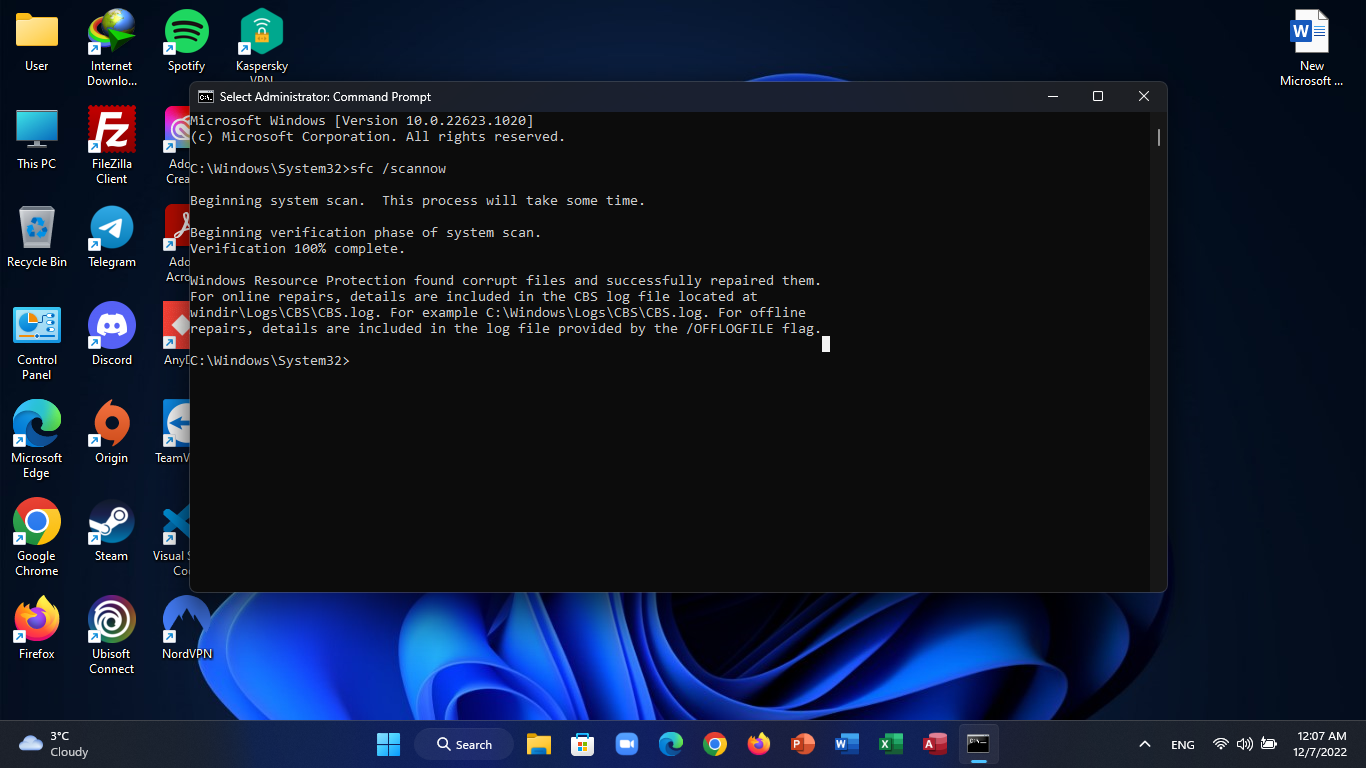
Task: Open Excel from the taskbar
Action: pos(891,744)
